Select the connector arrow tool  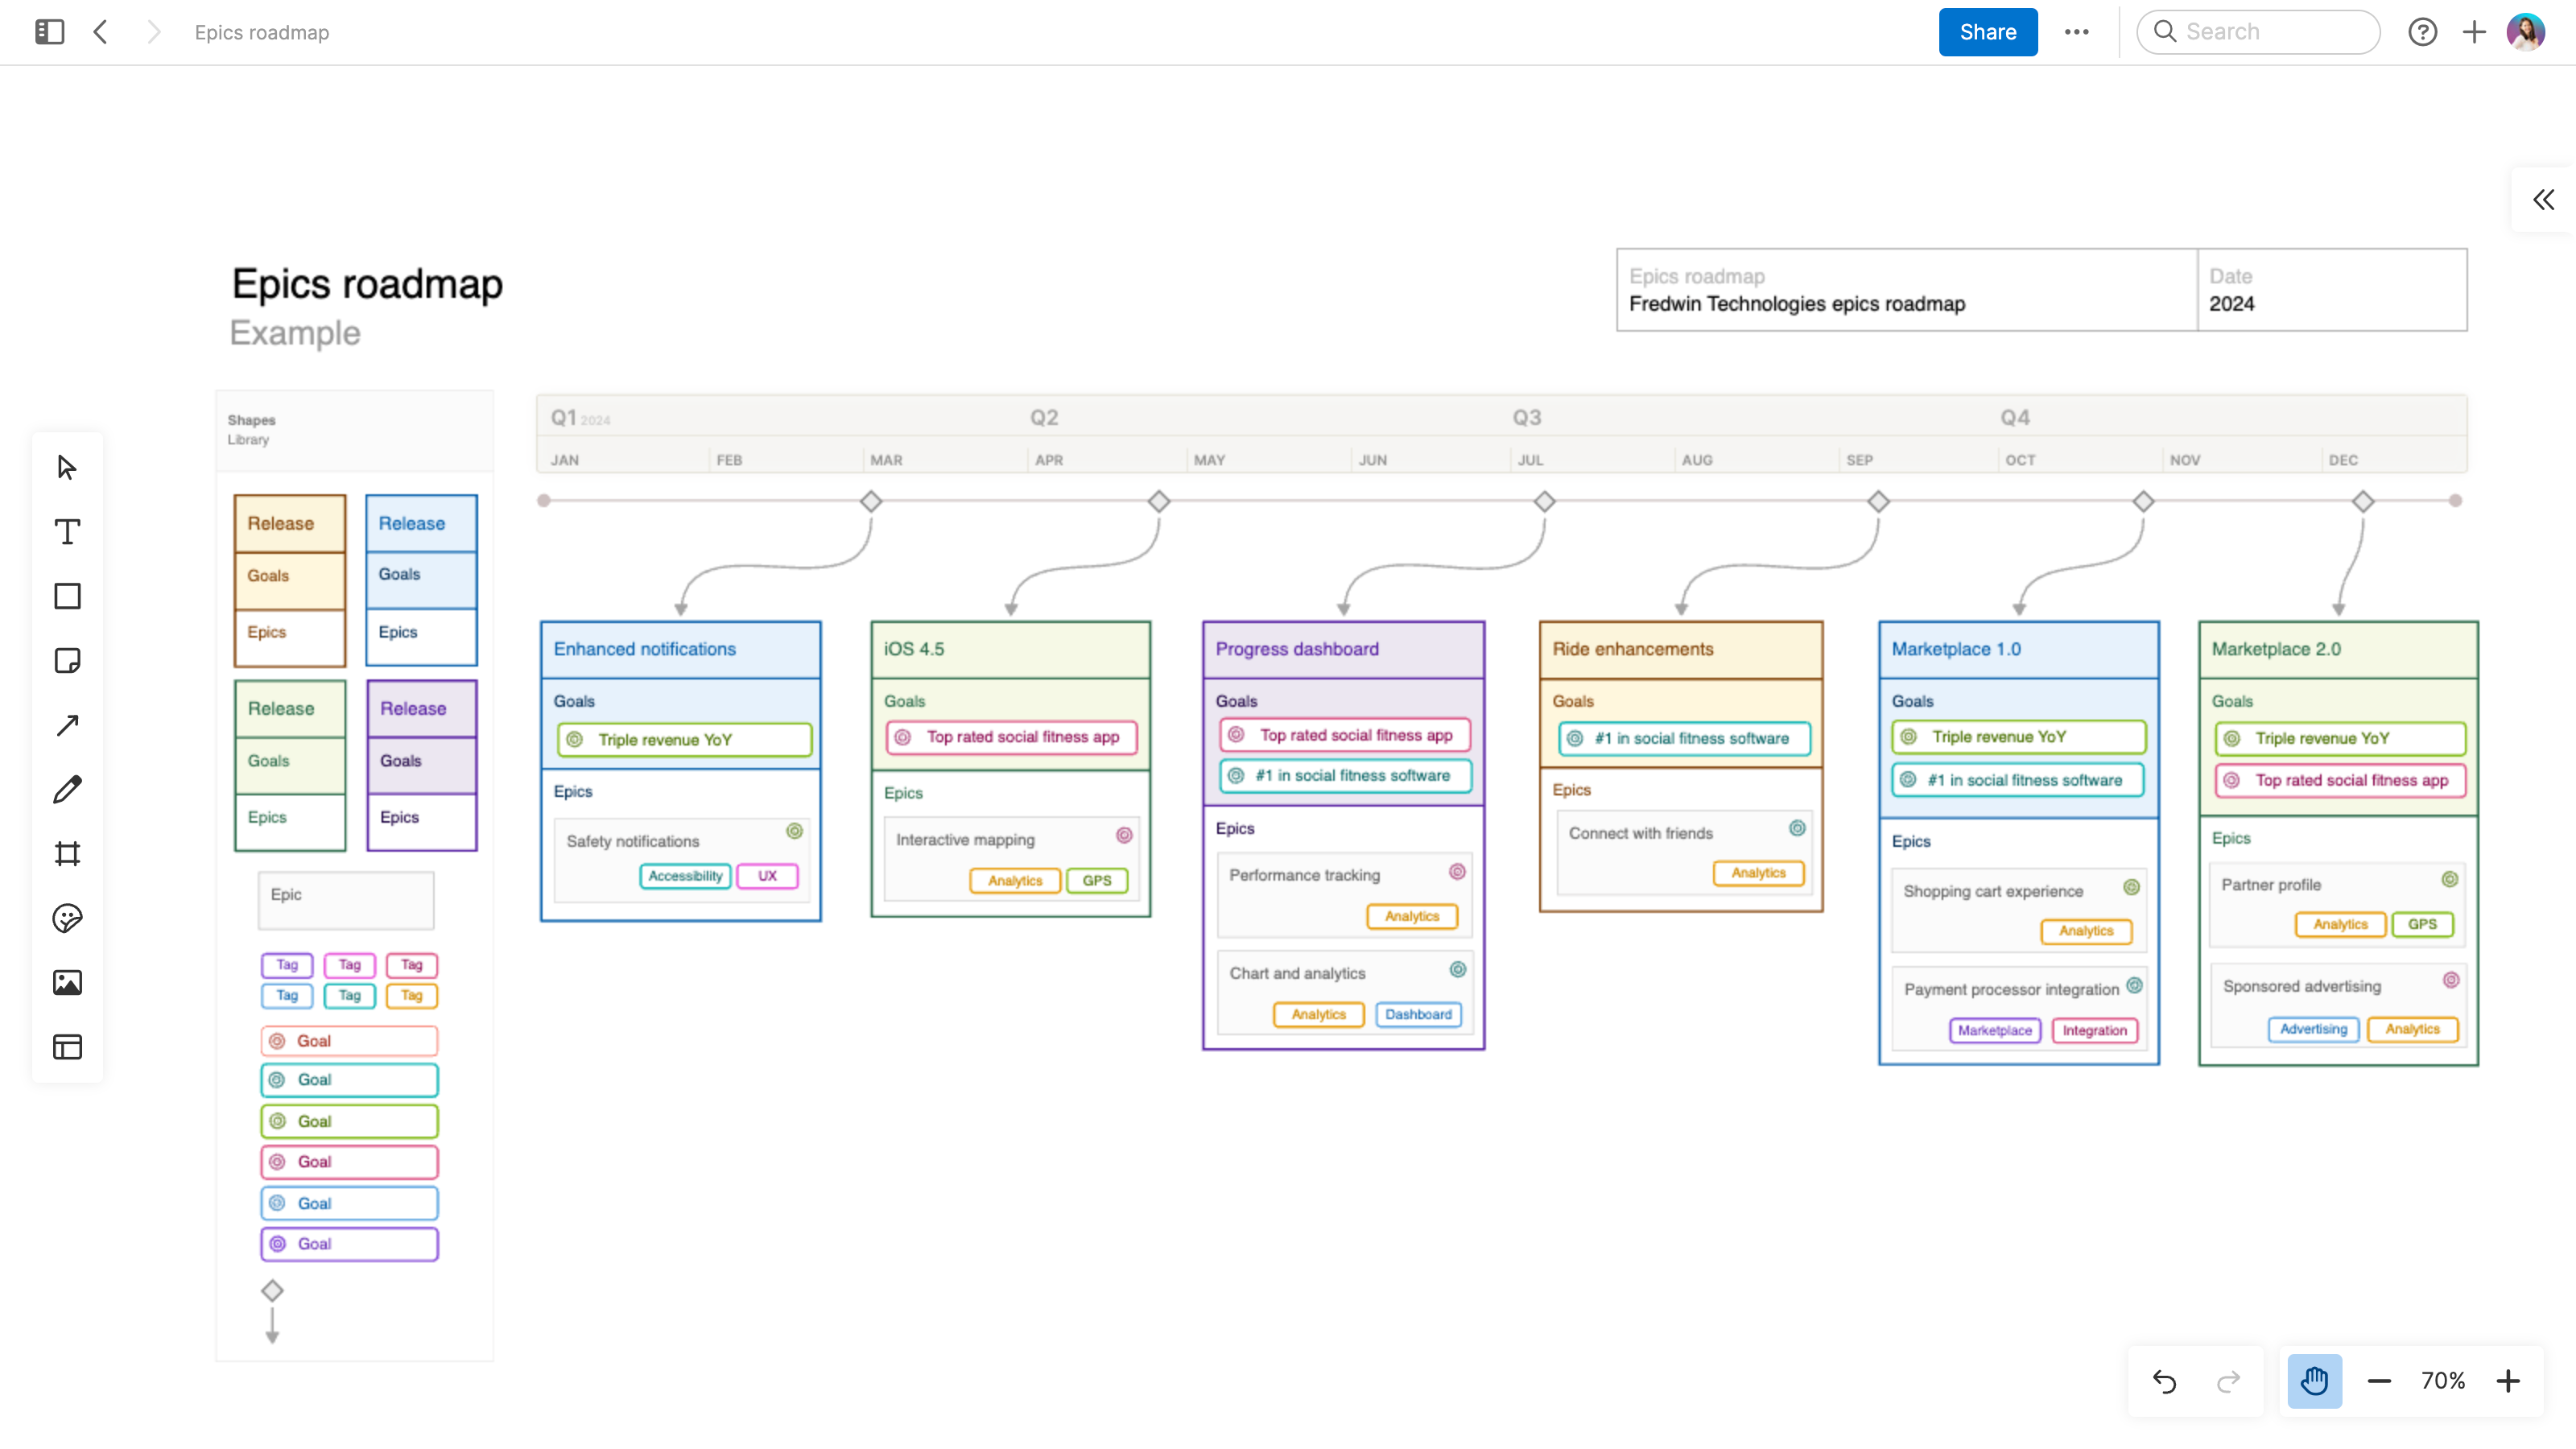click(x=67, y=724)
